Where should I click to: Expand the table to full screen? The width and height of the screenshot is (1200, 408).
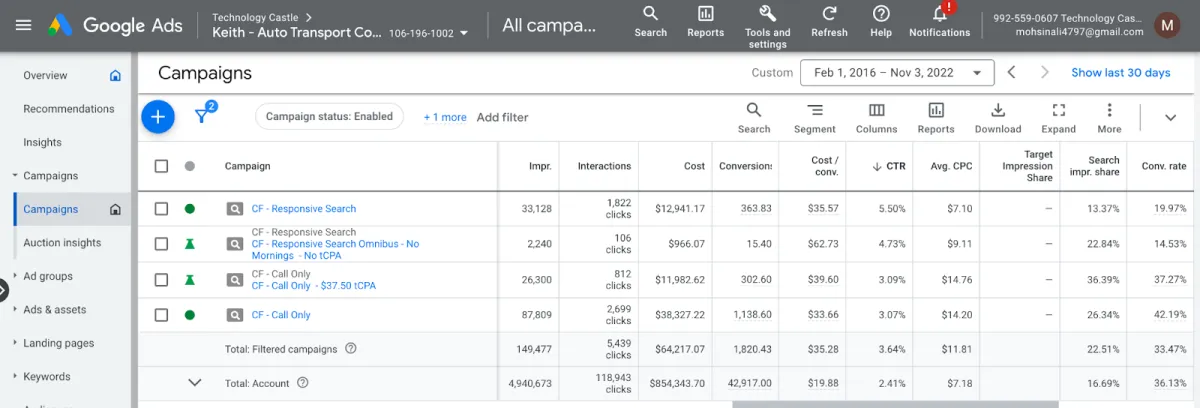1058,117
